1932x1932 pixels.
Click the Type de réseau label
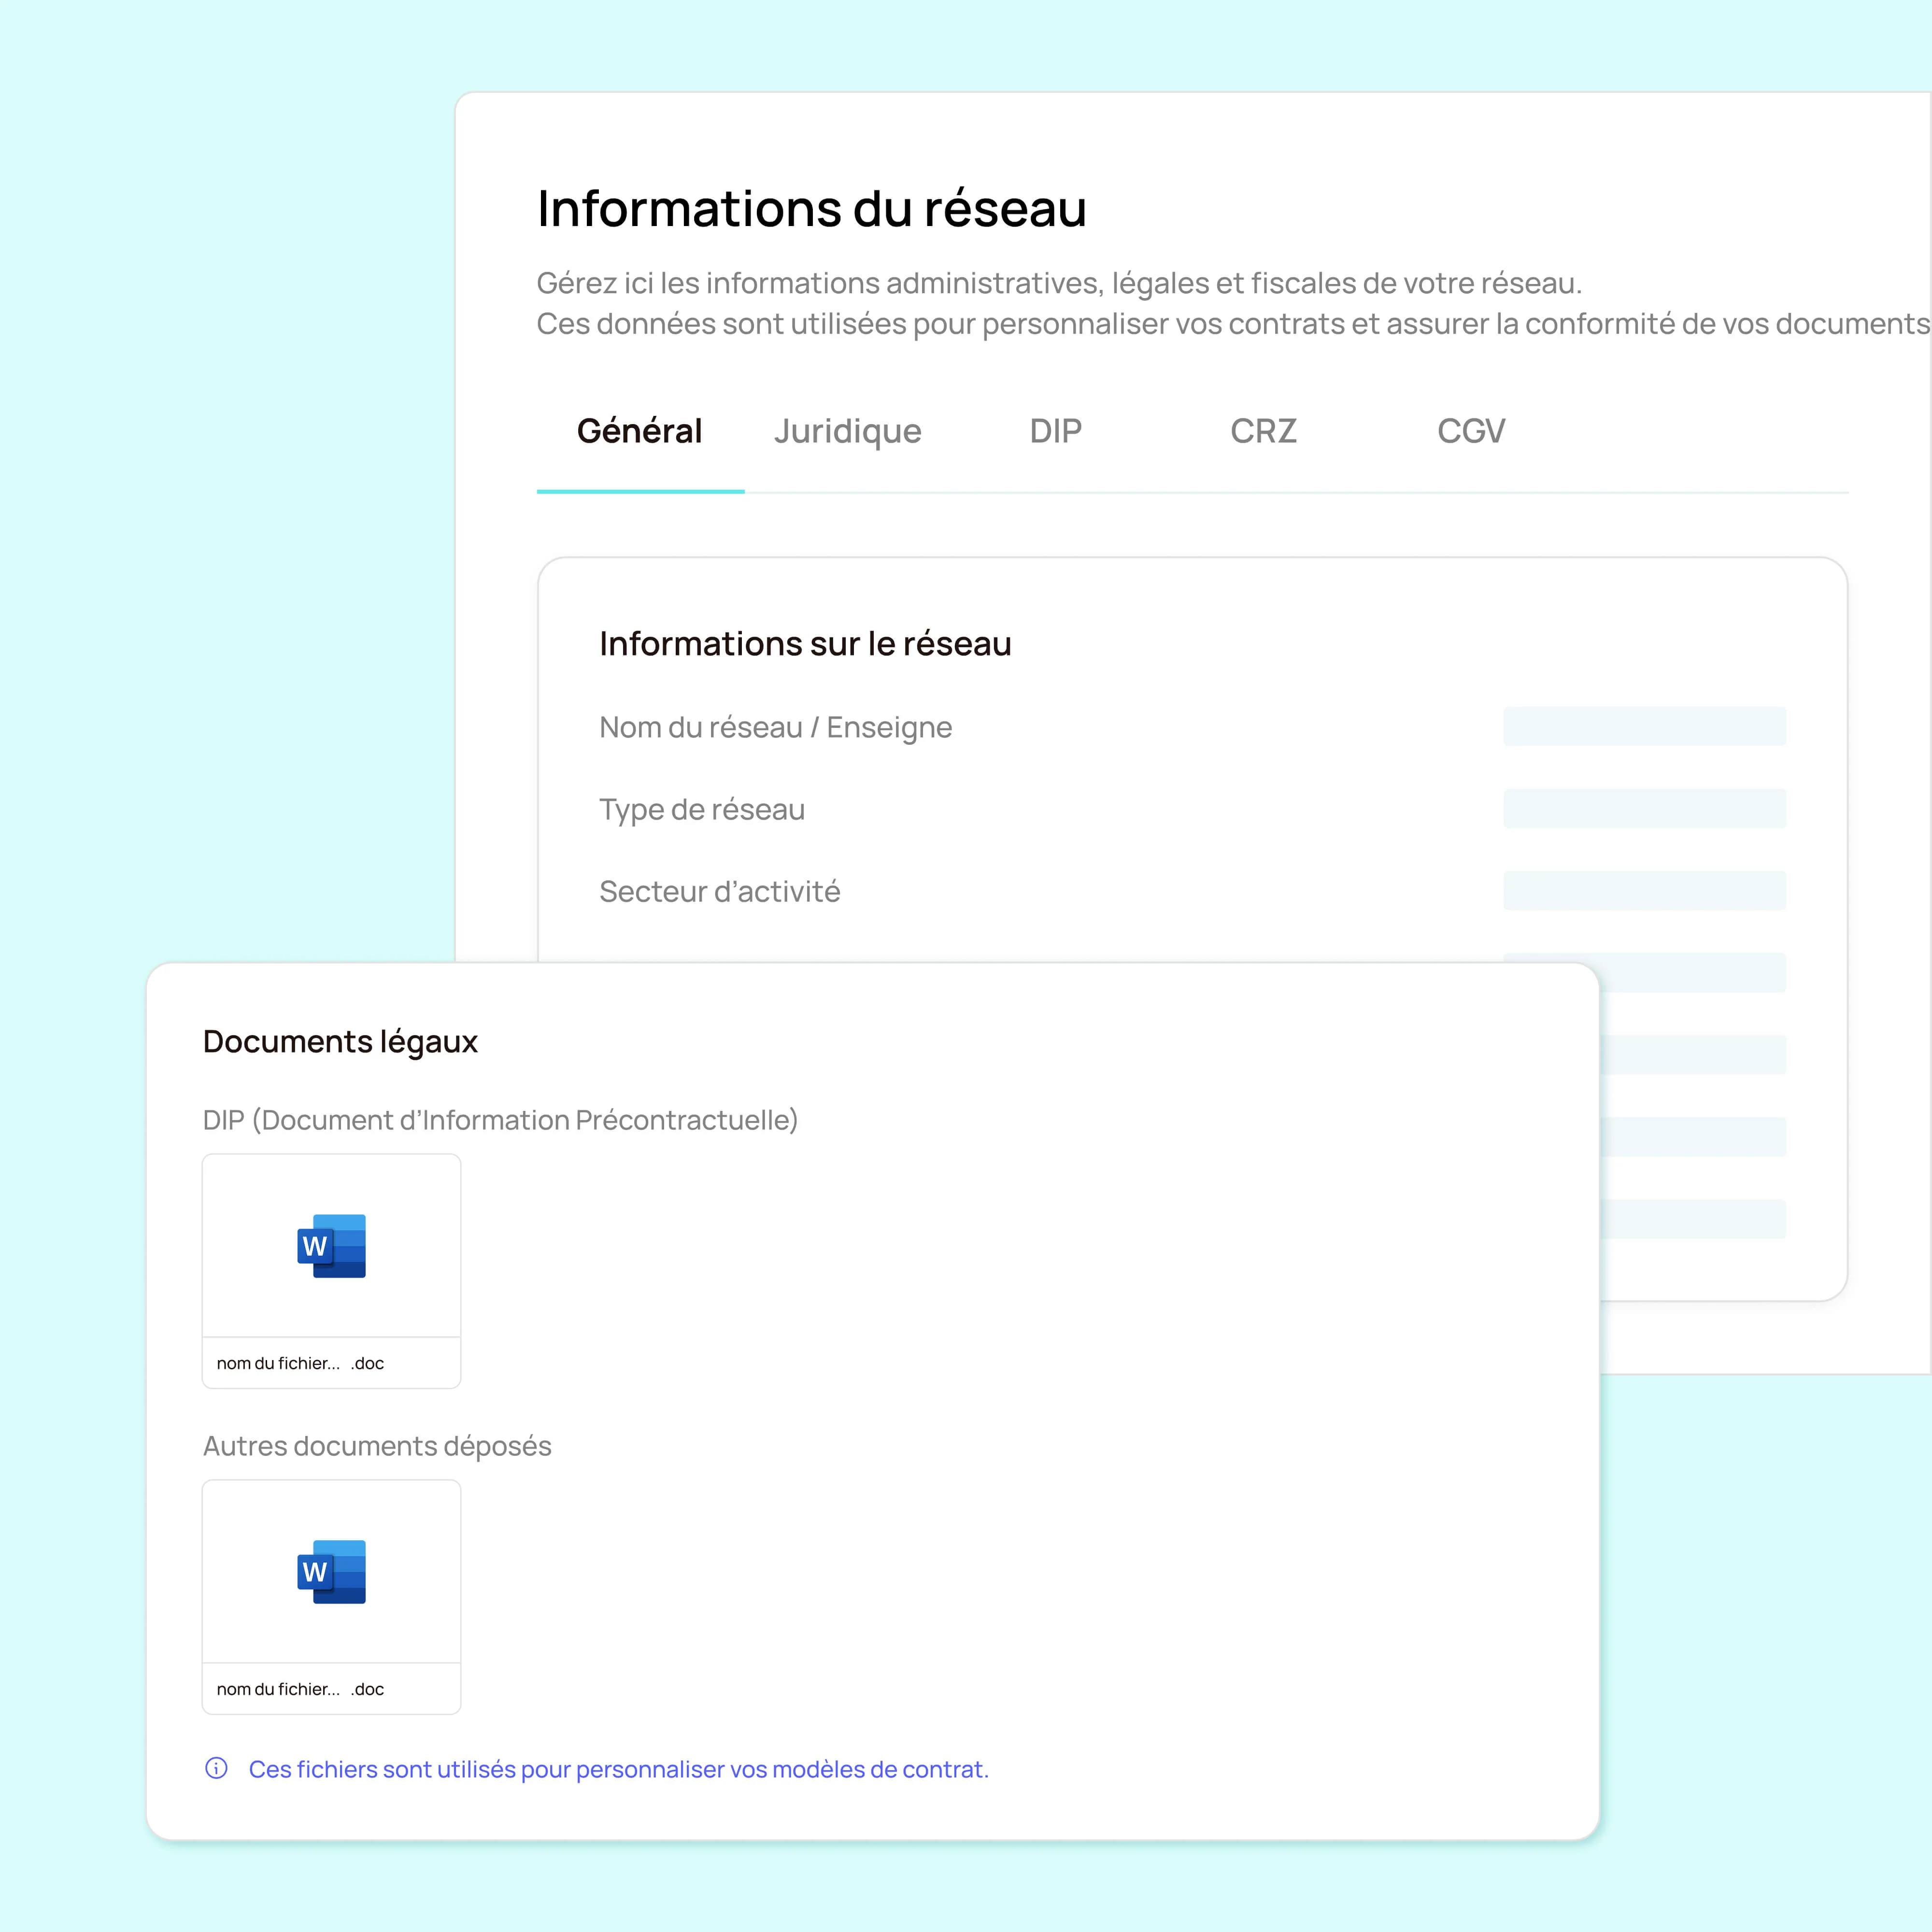pos(701,809)
